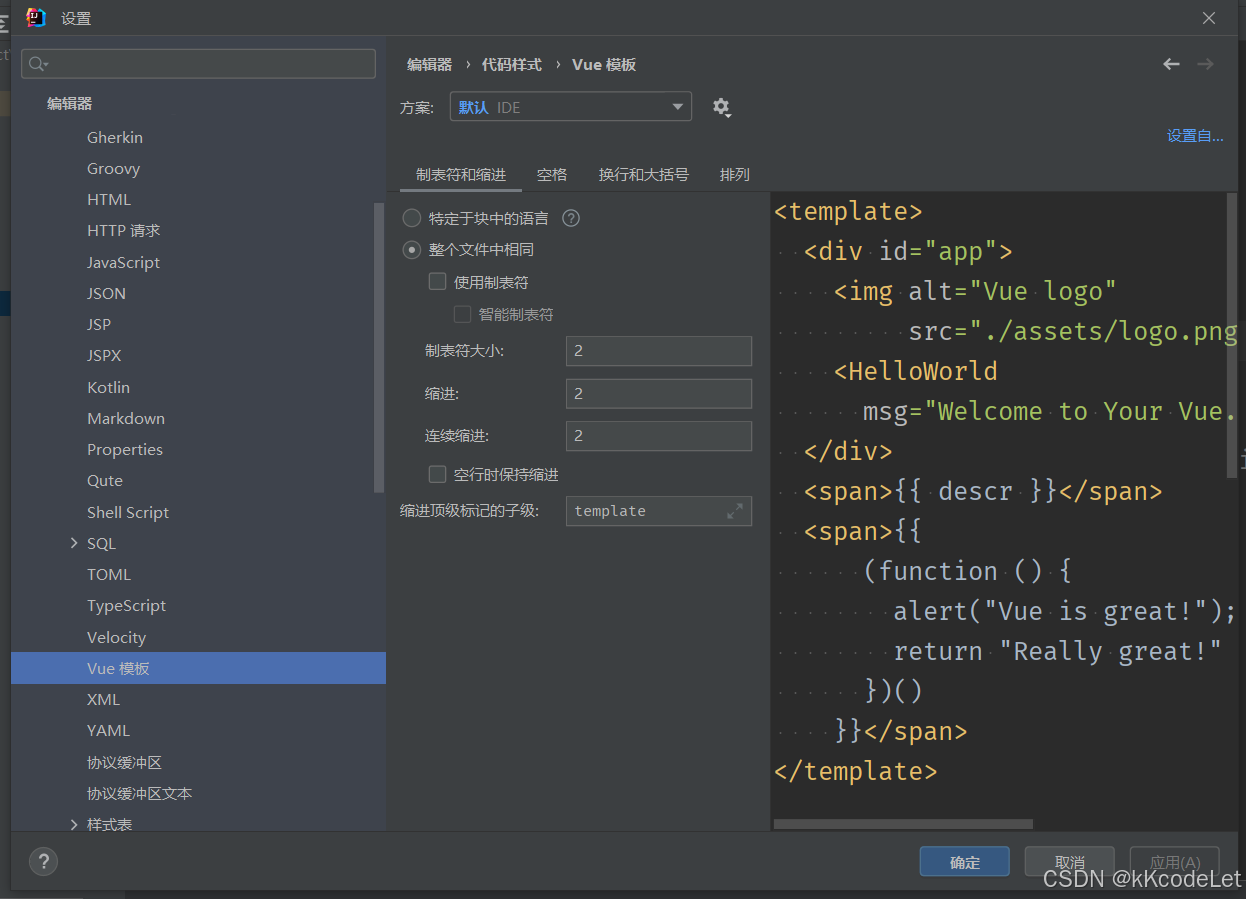Open the 换行和大括号 tab

644,174
